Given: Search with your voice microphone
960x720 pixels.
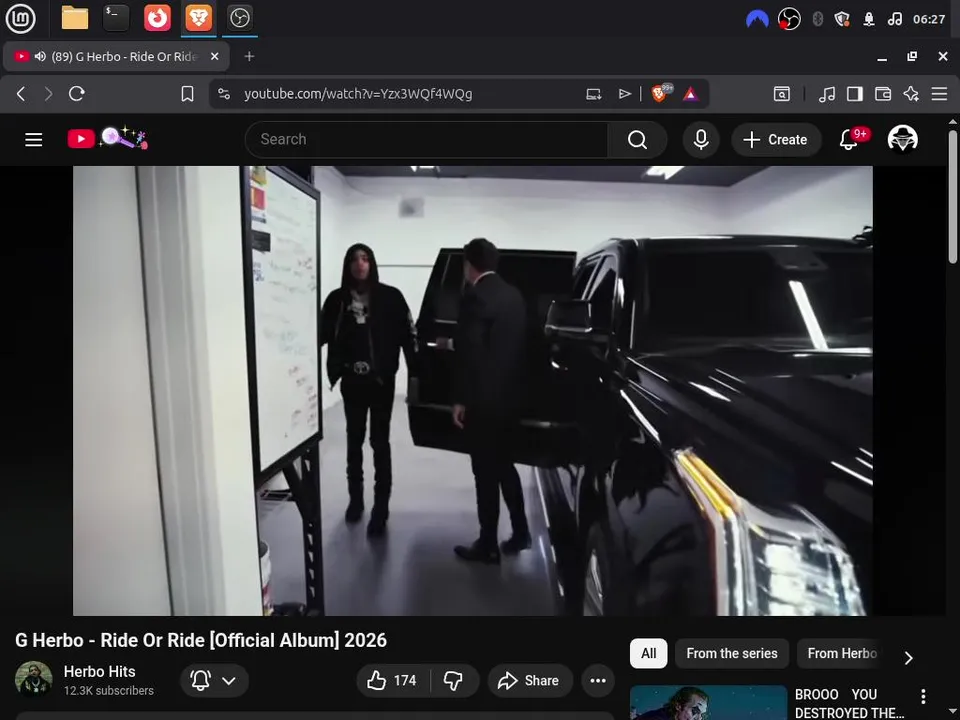Looking at the screenshot, I should point(701,140).
